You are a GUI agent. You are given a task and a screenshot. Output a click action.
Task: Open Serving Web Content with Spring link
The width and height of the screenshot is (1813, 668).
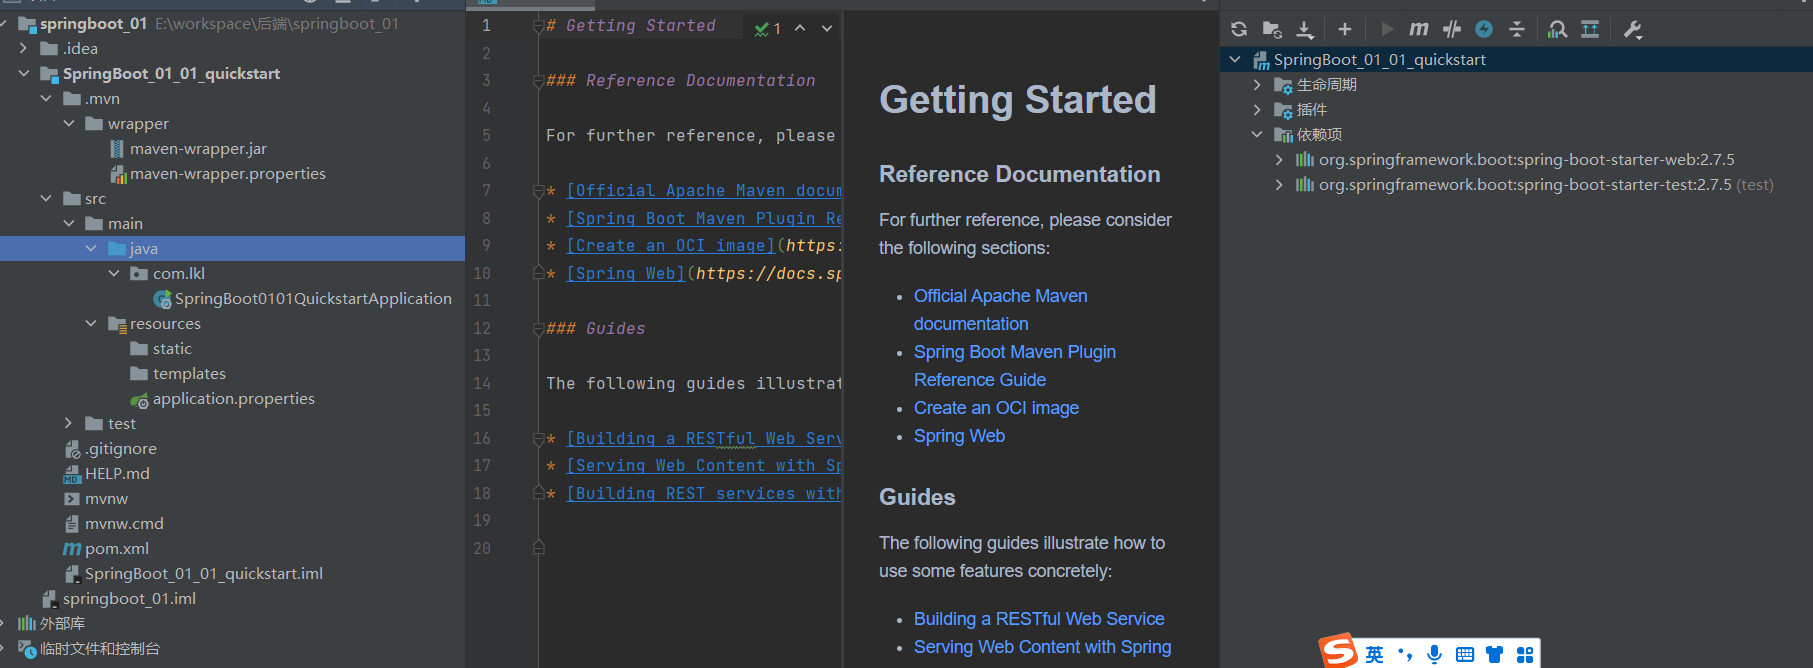[x=1042, y=647]
